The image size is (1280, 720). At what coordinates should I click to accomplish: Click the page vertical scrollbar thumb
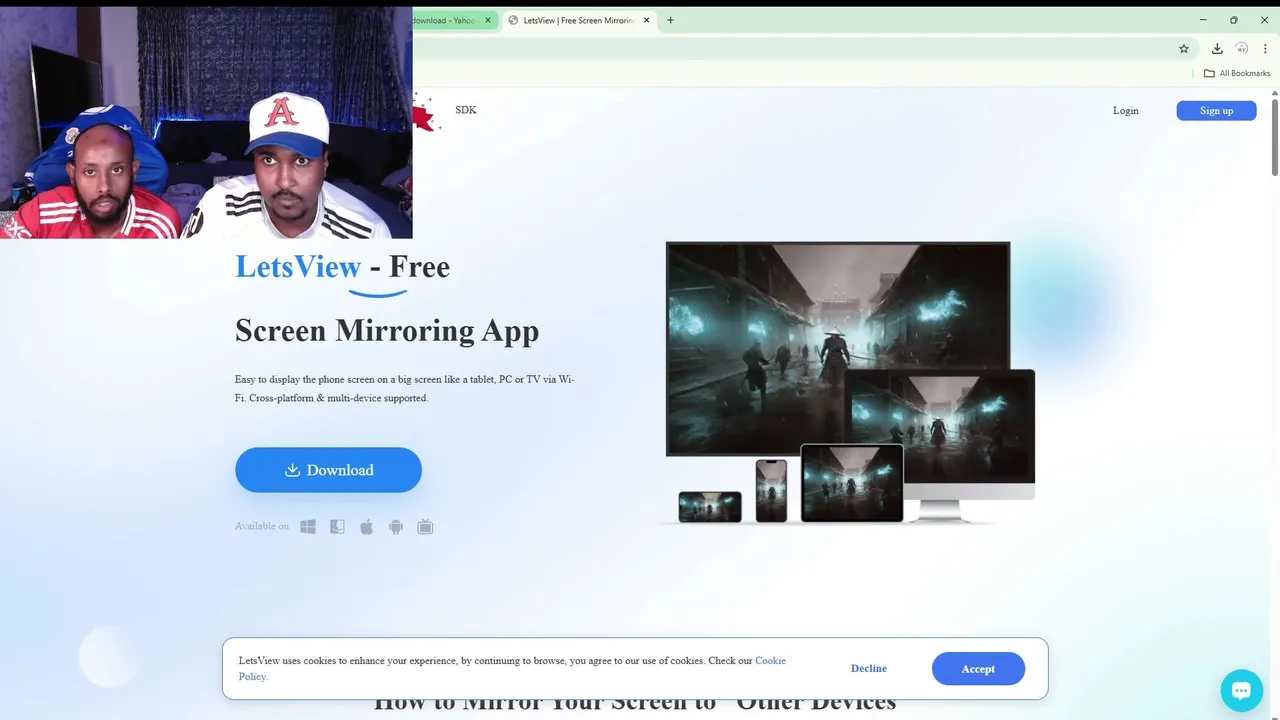point(1275,136)
